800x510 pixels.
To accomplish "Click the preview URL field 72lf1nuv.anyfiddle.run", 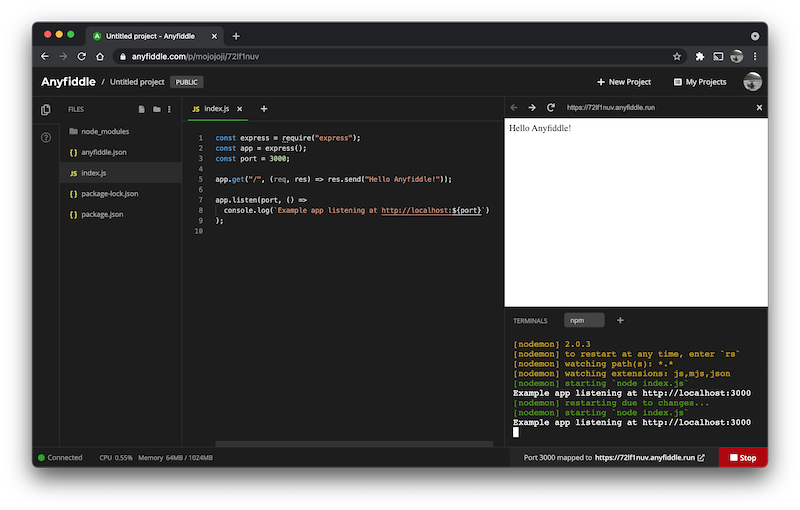I will 611,108.
